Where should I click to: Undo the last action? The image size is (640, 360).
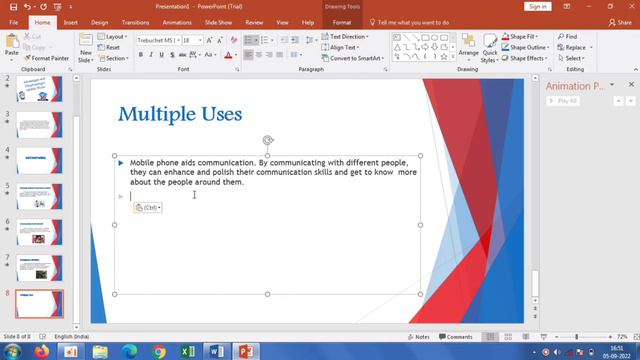coord(27,7)
